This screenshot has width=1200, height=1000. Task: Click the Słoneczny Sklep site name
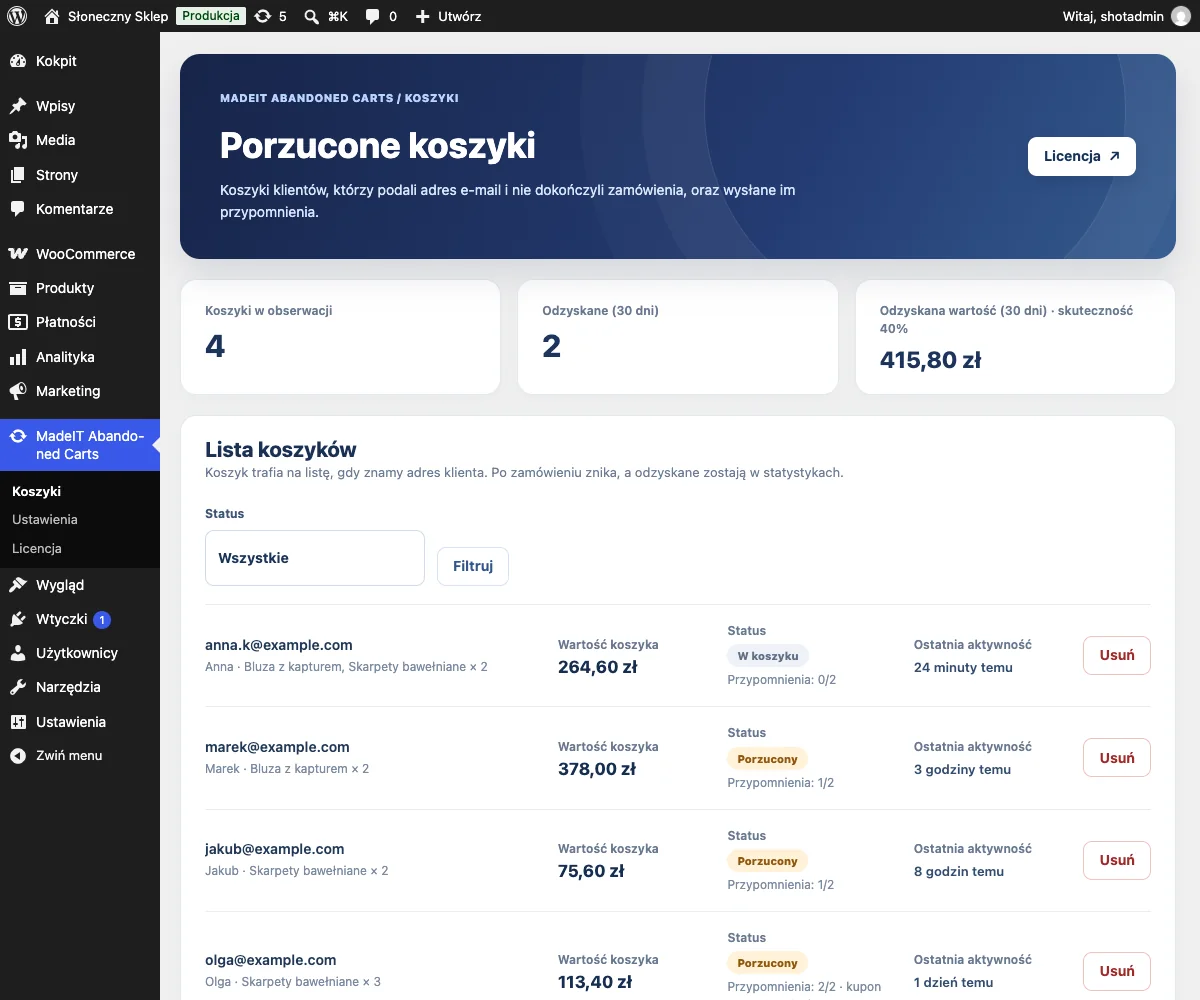pos(118,16)
